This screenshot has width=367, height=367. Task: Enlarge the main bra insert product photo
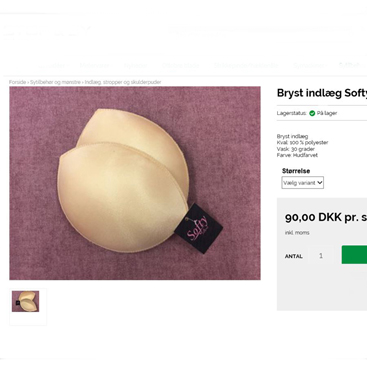(135, 183)
